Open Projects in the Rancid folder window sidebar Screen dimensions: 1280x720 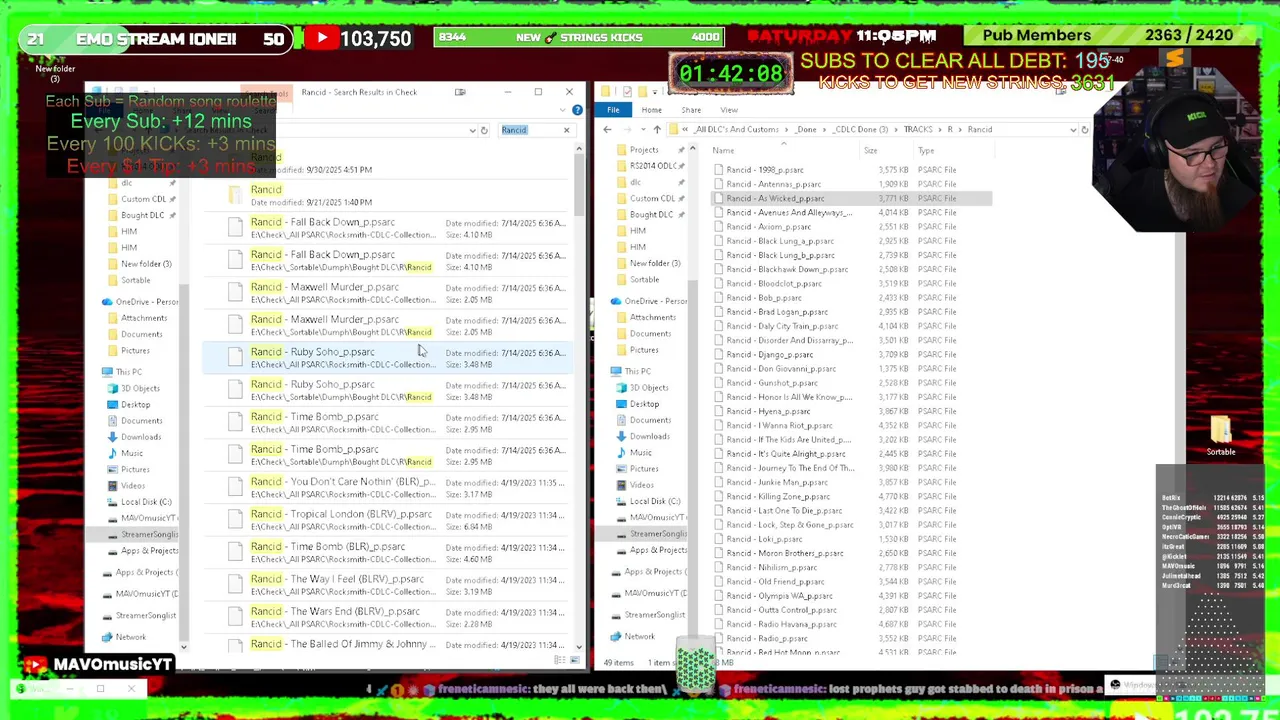(644, 150)
